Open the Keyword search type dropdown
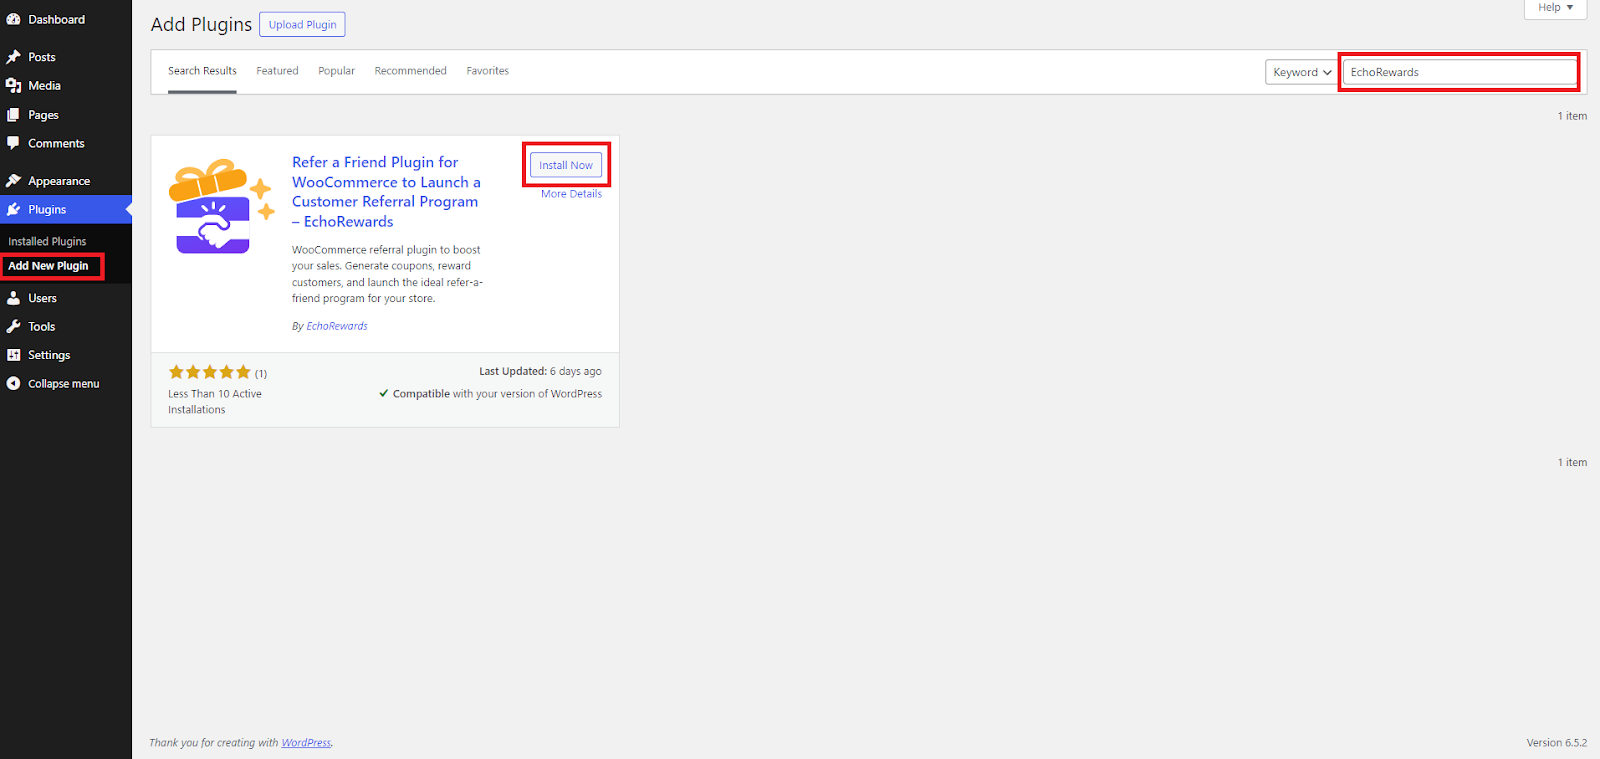This screenshot has height=759, width=1600. (1301, 72)
